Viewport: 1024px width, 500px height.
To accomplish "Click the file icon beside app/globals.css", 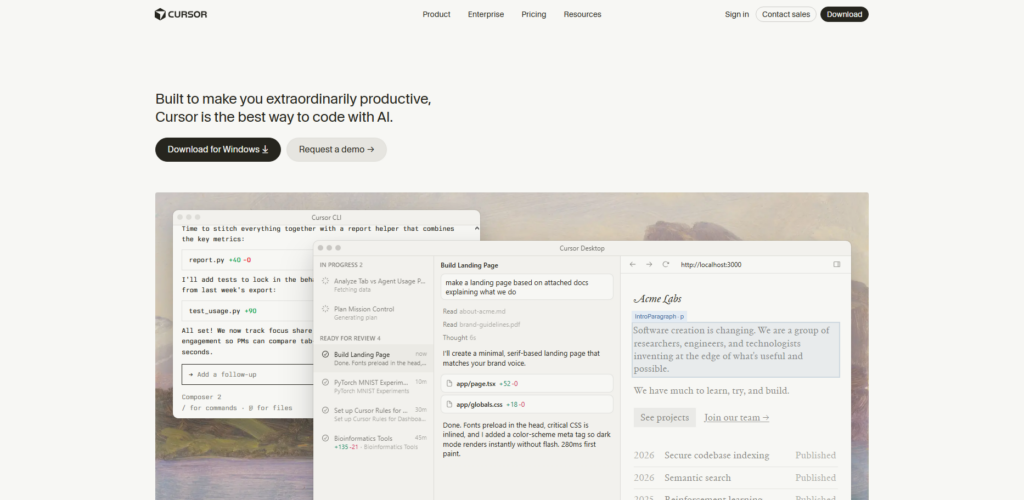I will (x=451, y=404).
